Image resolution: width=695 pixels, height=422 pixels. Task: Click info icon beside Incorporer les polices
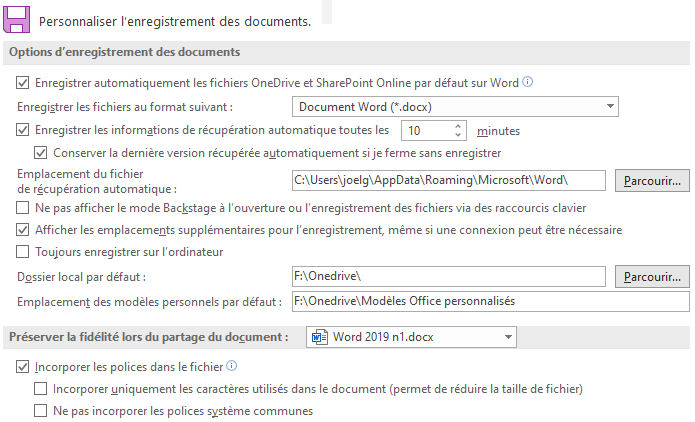click(x=231, y=366)
